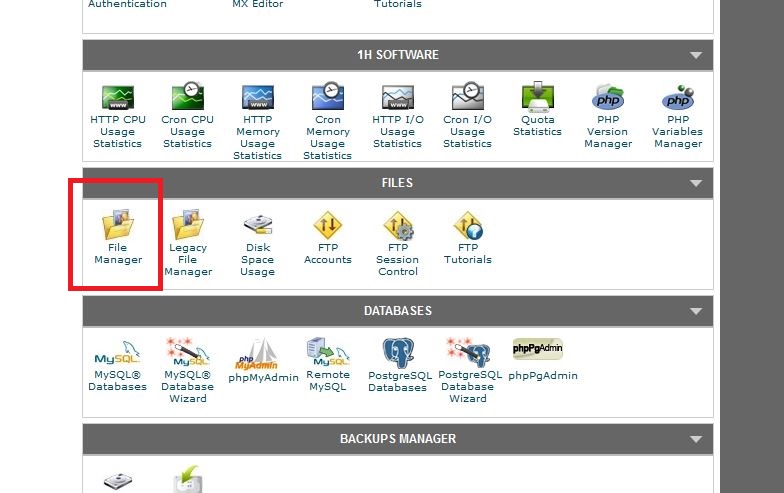
Task: Open the File Manager folder icon
Action: (118, 224)
